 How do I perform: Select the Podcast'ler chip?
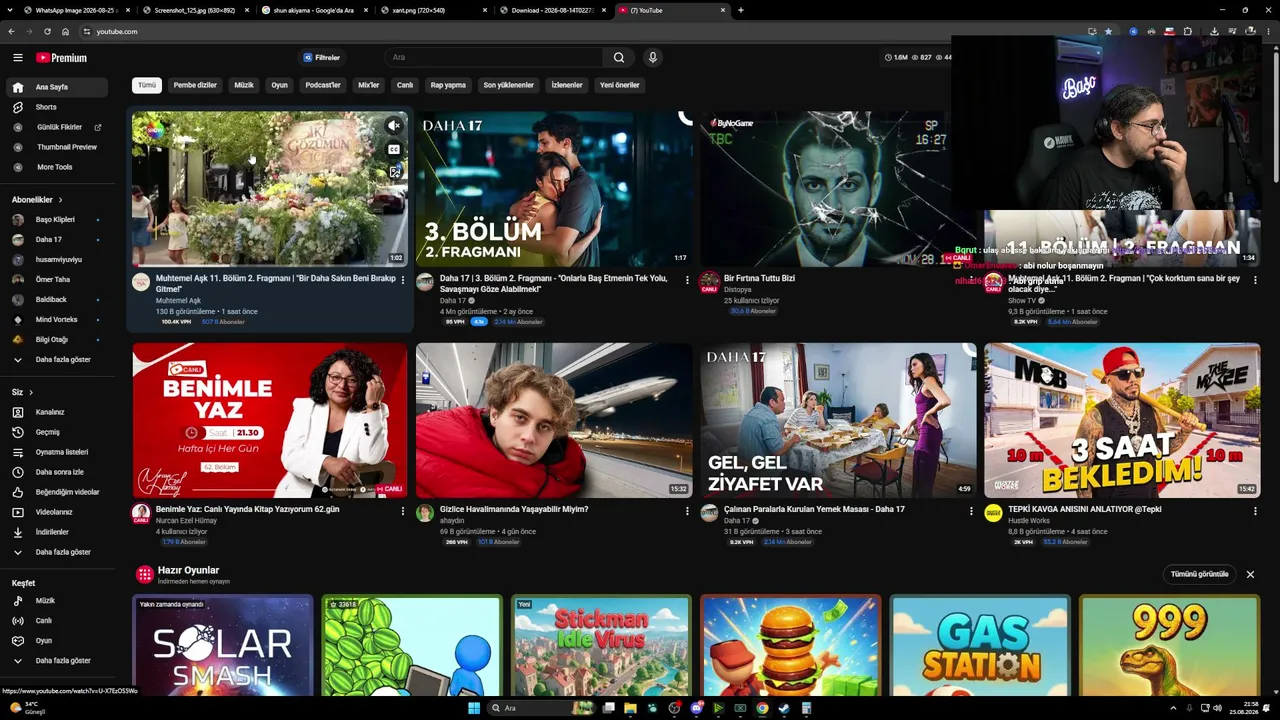tap(323, 85)
